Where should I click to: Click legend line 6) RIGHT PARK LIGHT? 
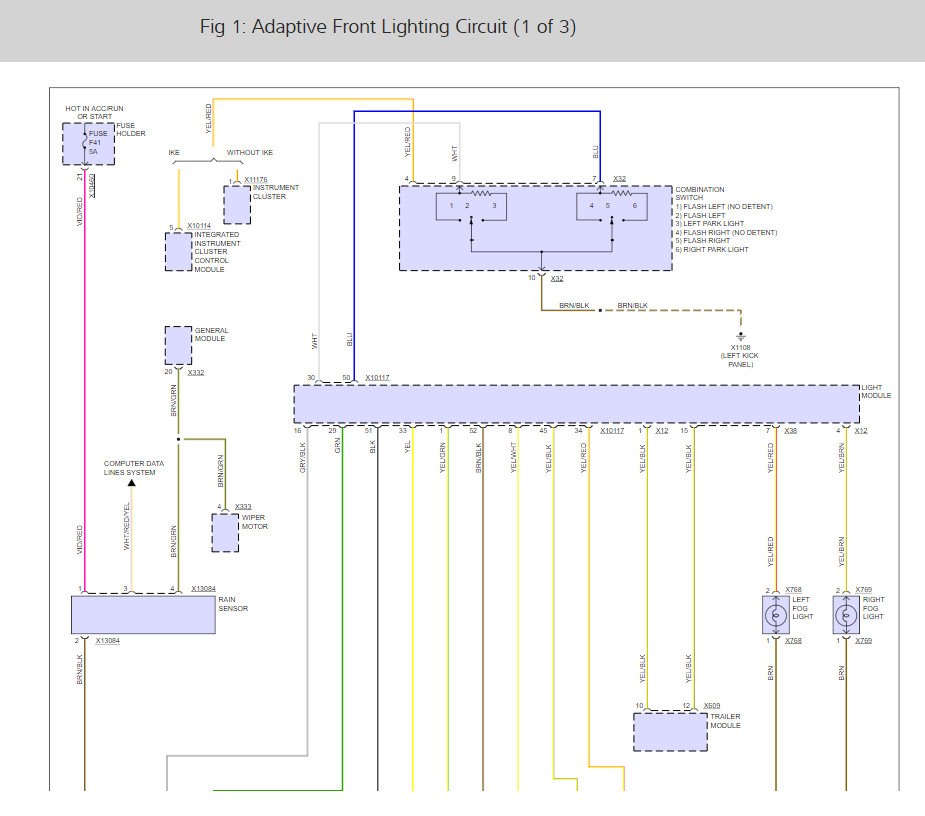pos(711,250)
